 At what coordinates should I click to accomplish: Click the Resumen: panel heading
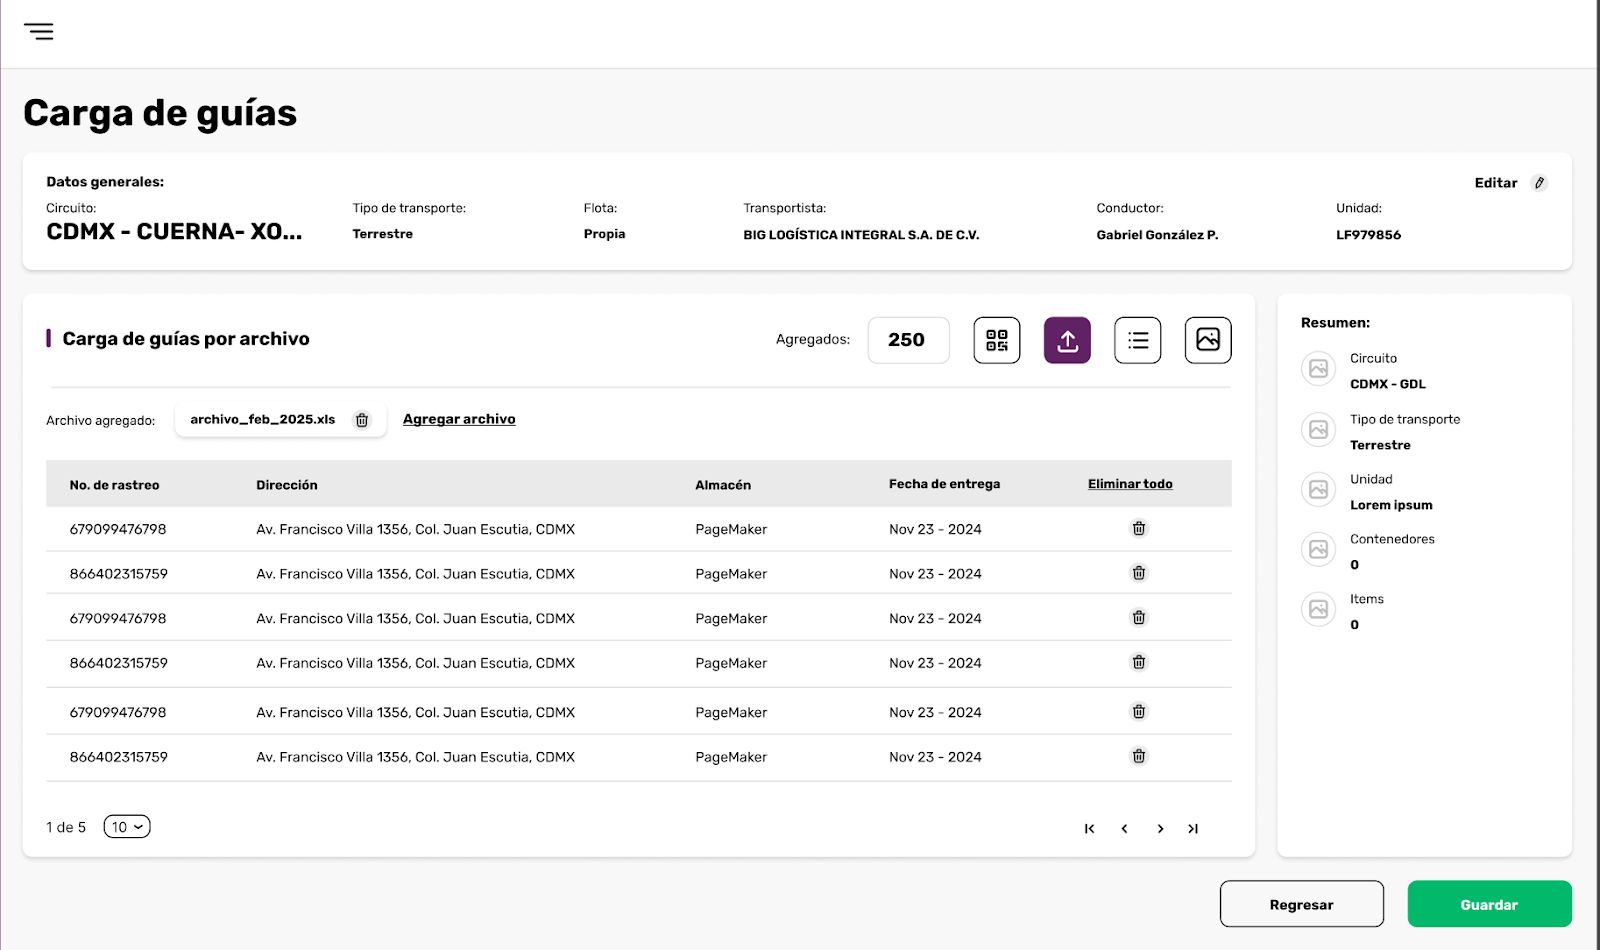point(1335,323)
